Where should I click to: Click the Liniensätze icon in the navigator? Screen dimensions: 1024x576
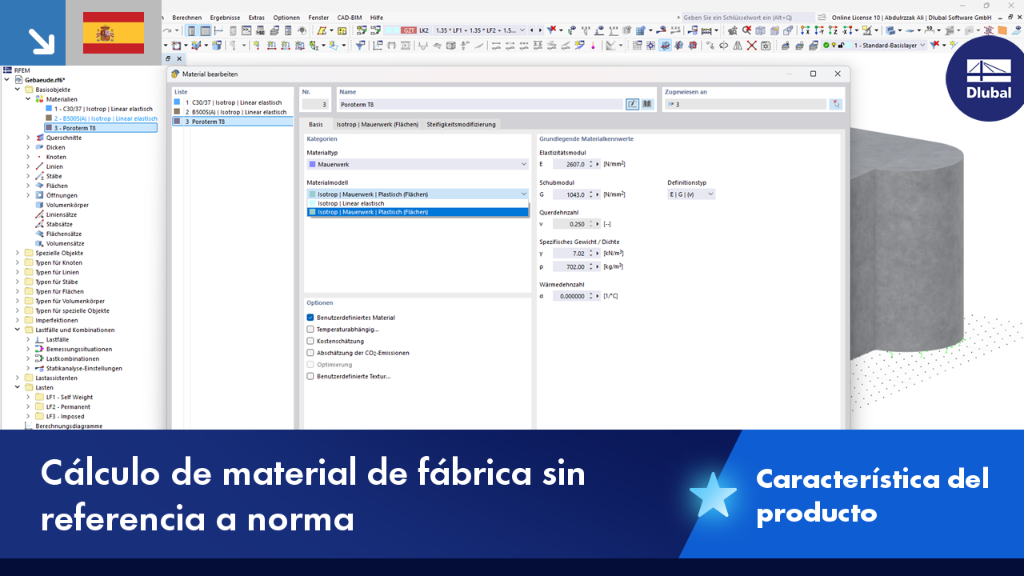click(x=39, y=214)
